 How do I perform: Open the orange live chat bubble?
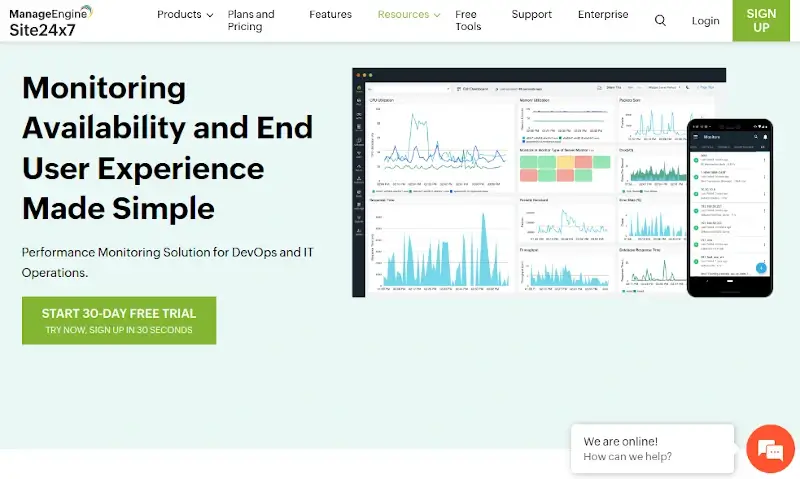click(770, 449)
